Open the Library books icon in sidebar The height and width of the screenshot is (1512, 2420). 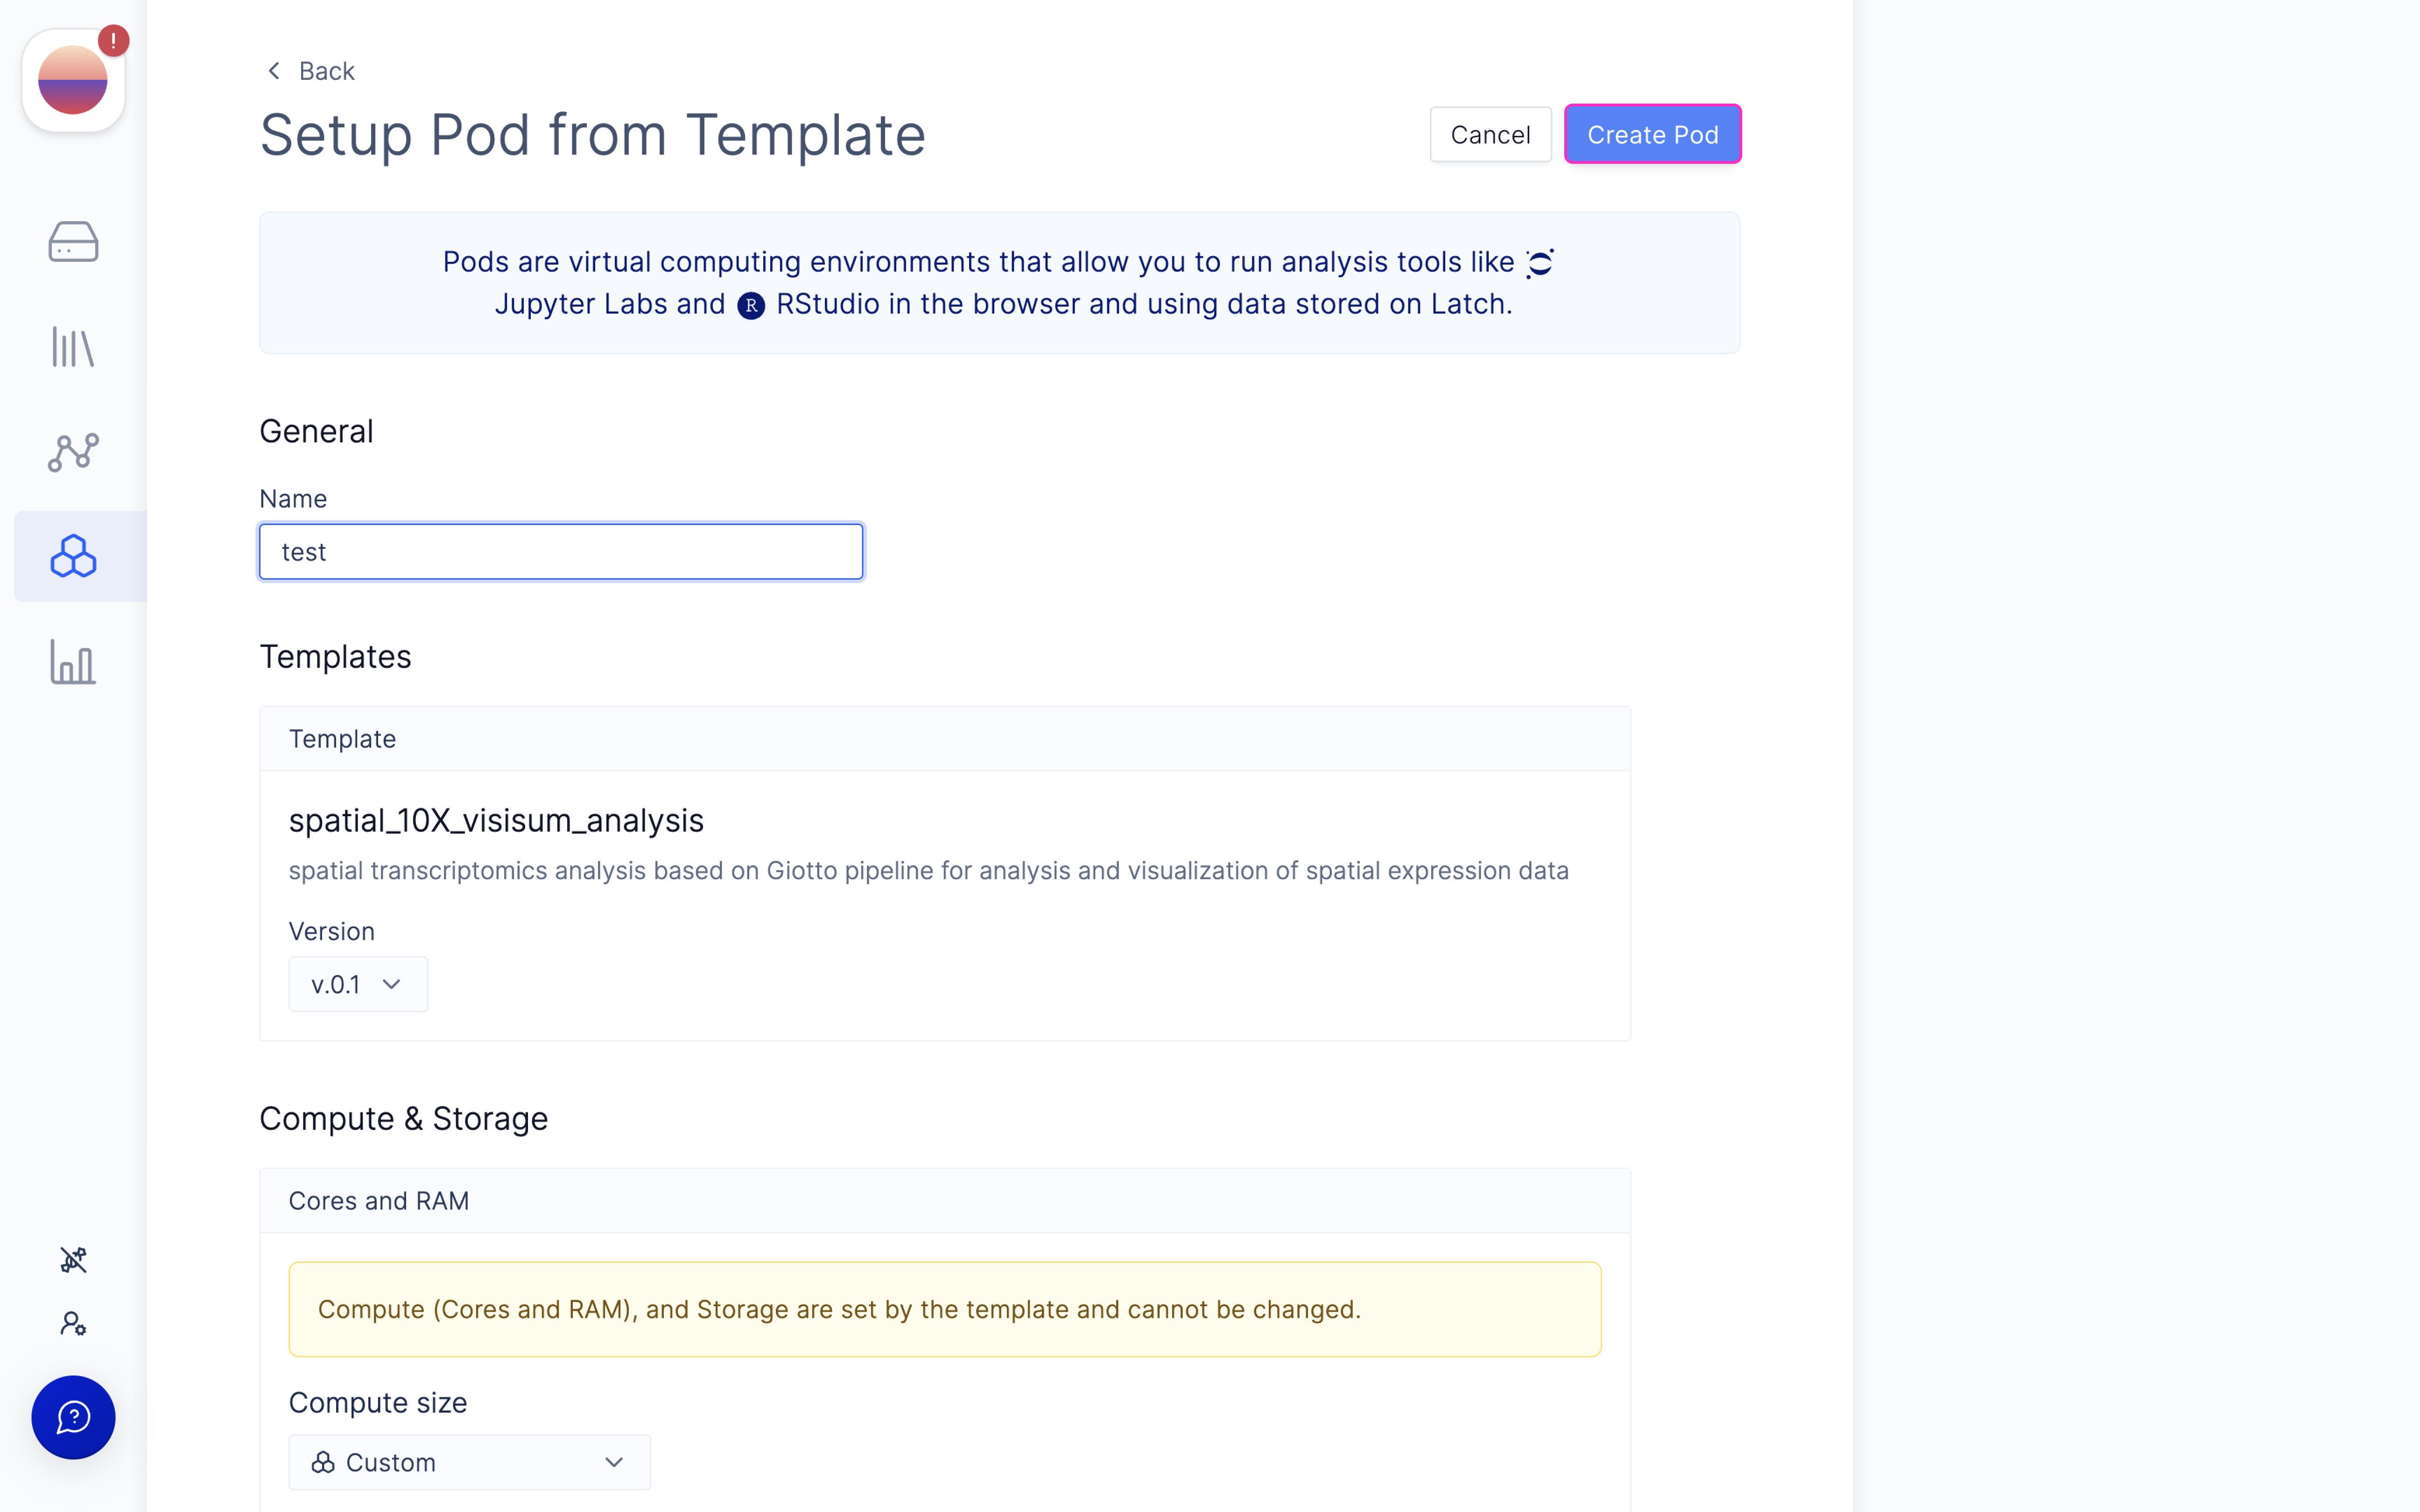(73, 347)
